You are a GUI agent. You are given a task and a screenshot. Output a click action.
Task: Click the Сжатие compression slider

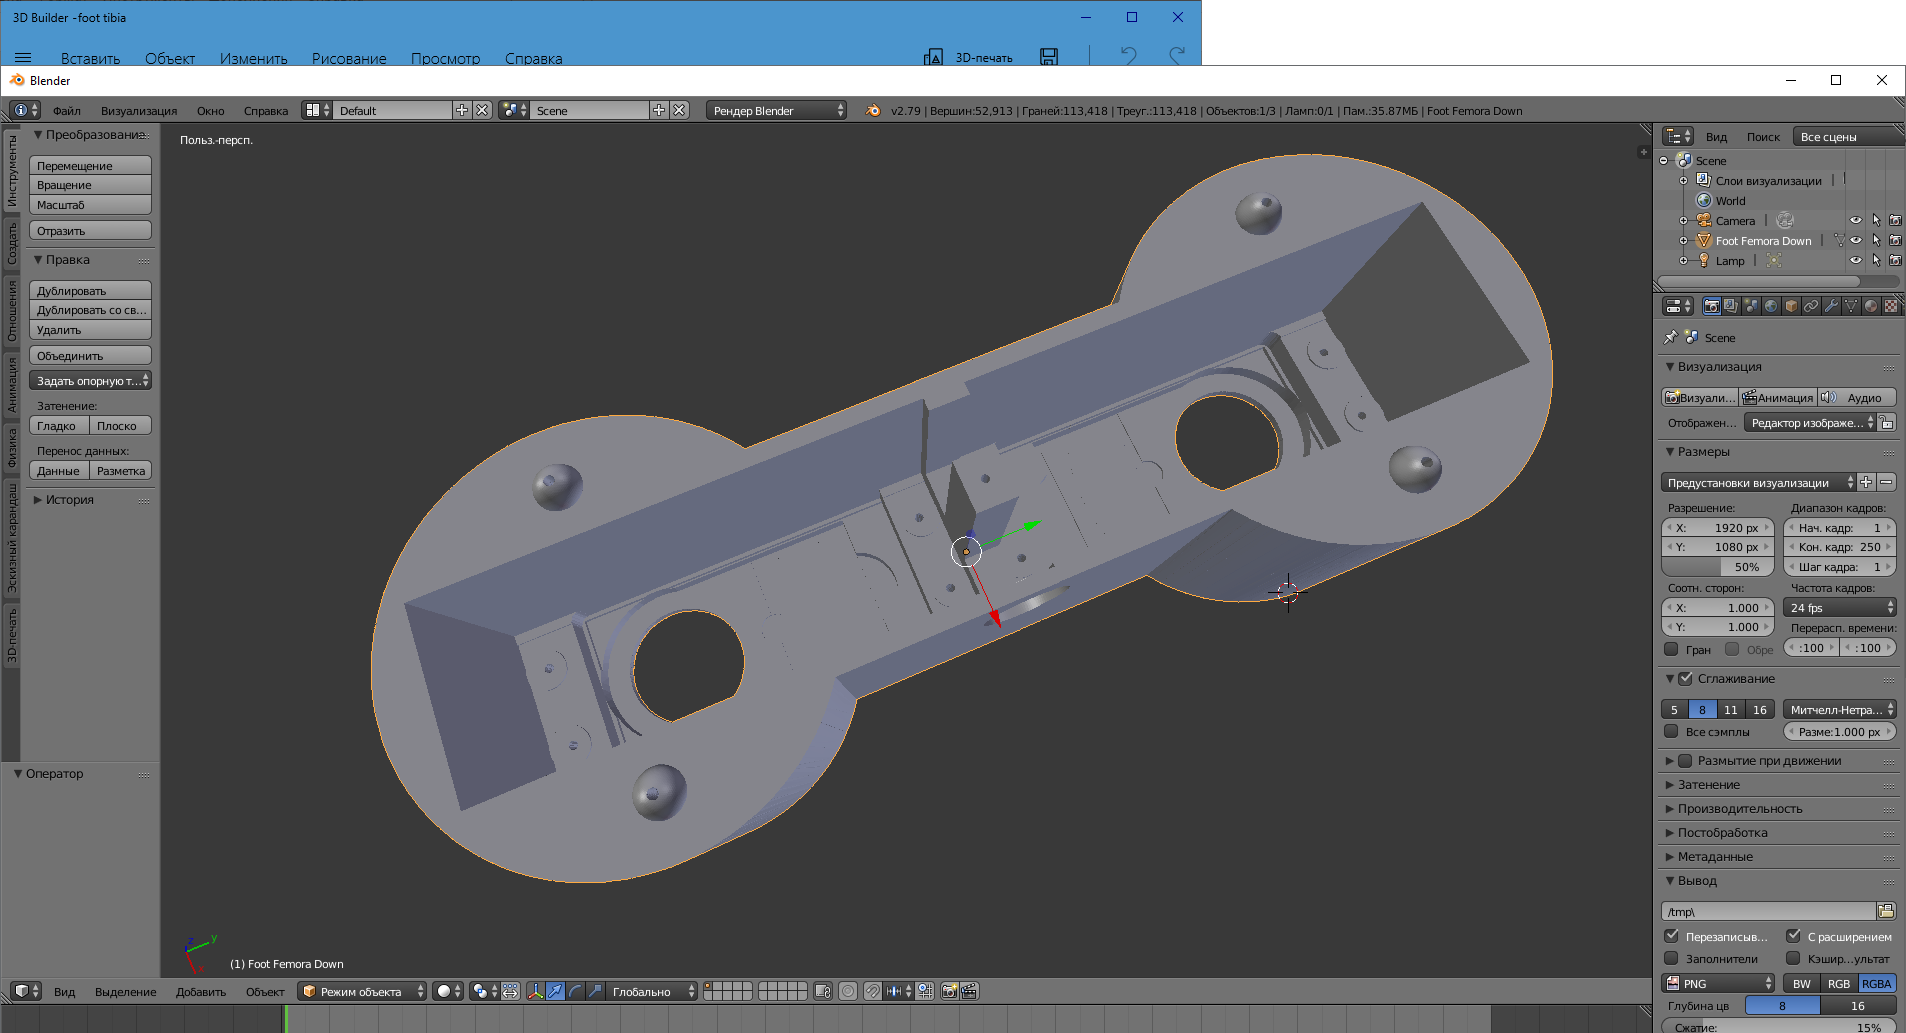click(1778, 1027)
